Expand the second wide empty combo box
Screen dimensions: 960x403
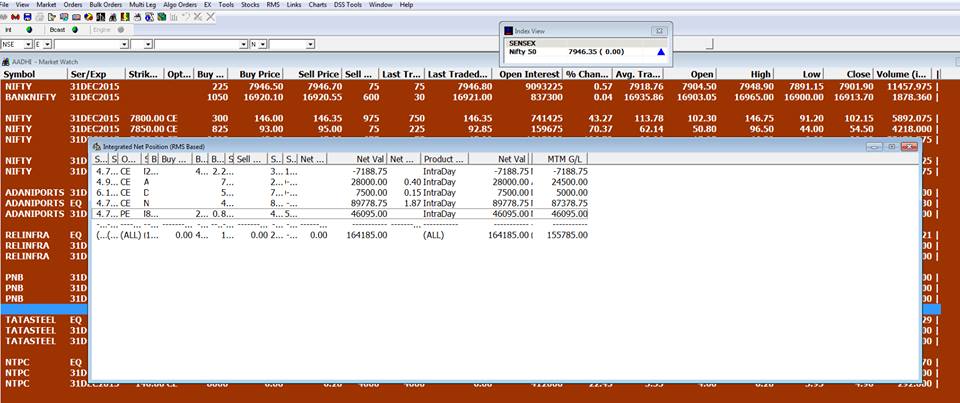[243, 44]
